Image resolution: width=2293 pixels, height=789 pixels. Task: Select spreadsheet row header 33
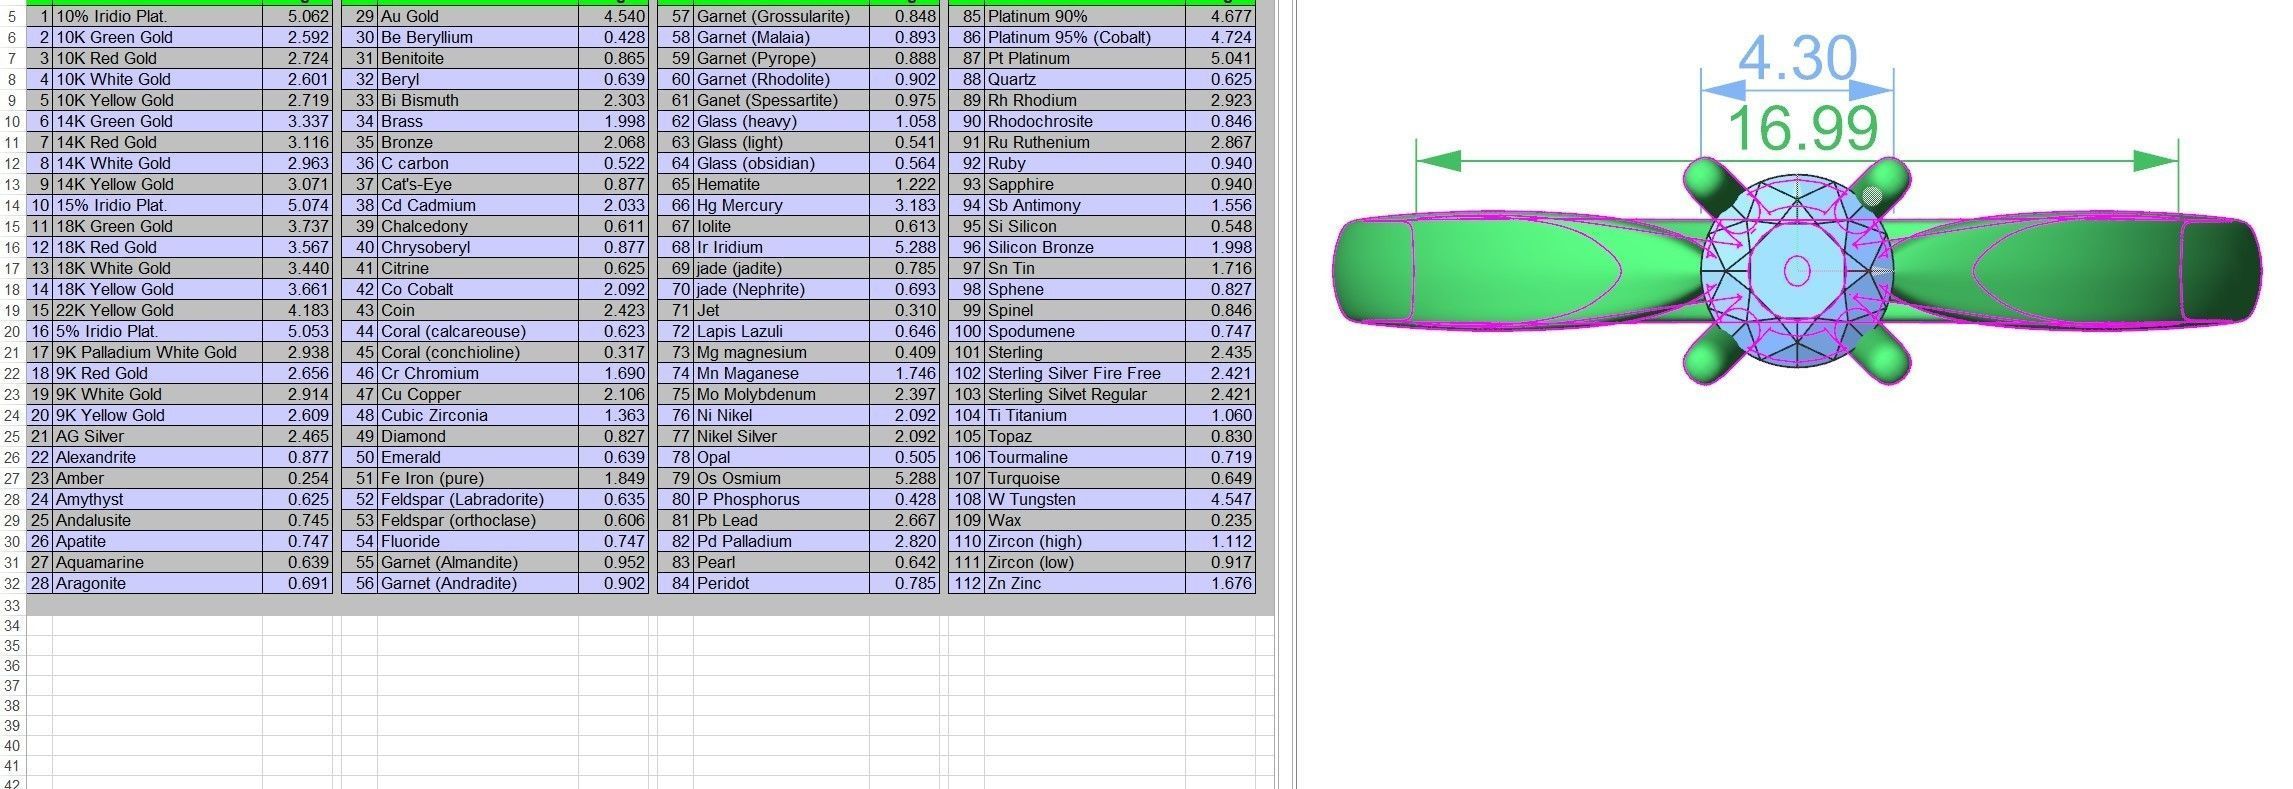[x=12, y=605]
